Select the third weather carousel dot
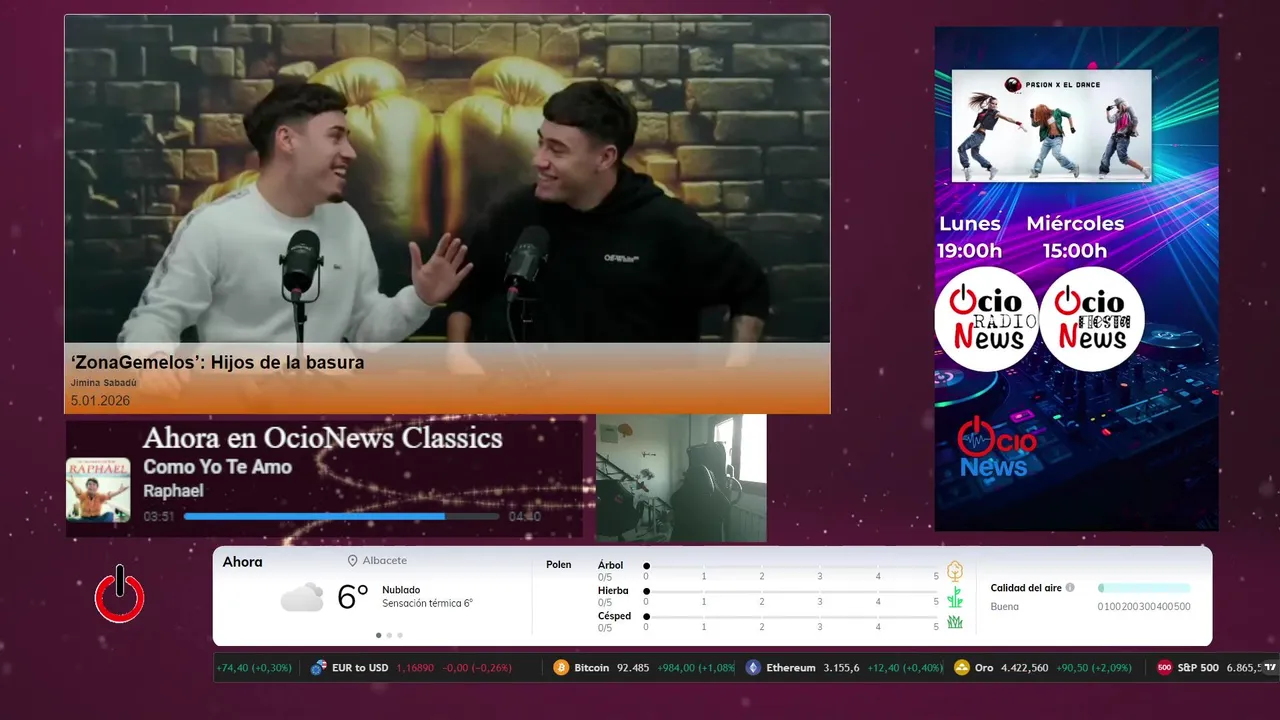 [x=400, y=635]
